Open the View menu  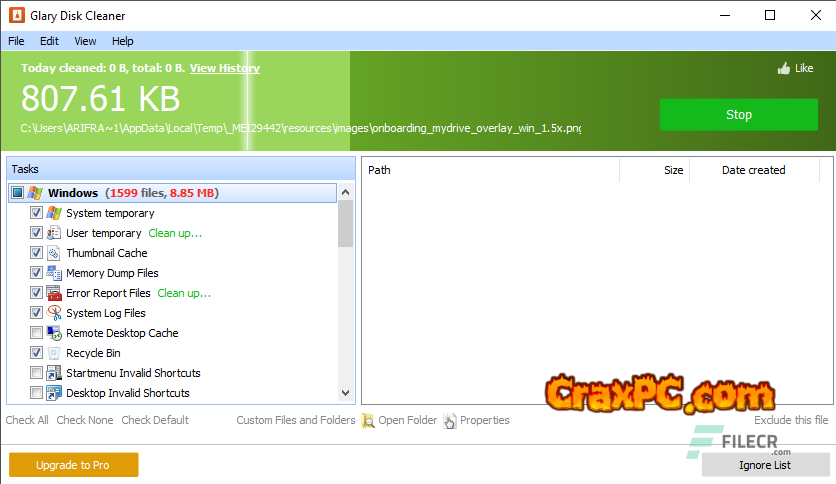[85, 41]
